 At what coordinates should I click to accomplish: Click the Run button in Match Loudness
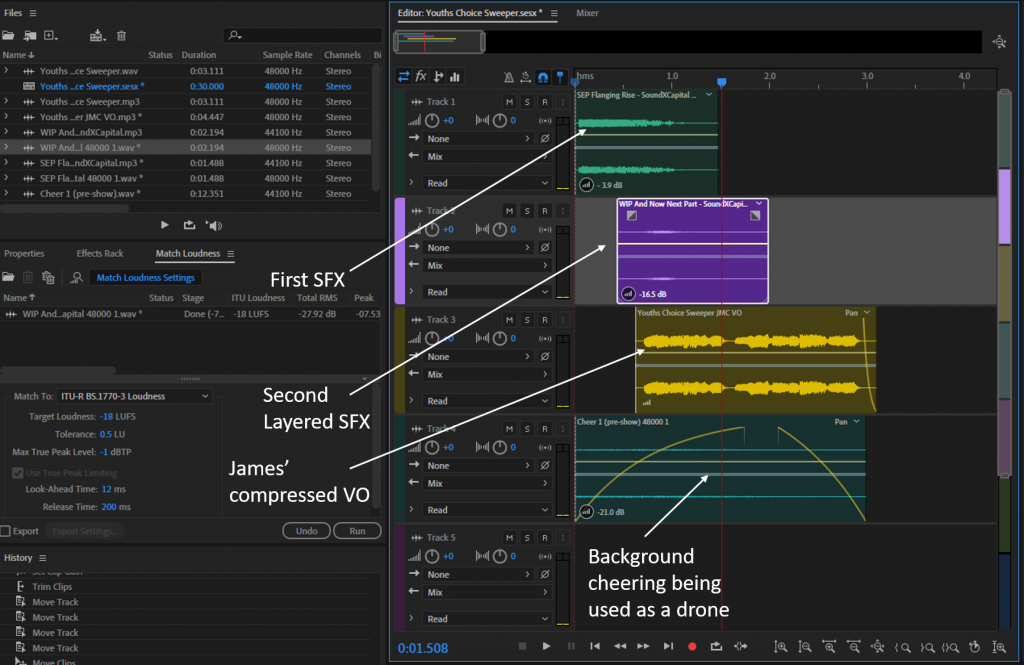click(x=357, y=531)
